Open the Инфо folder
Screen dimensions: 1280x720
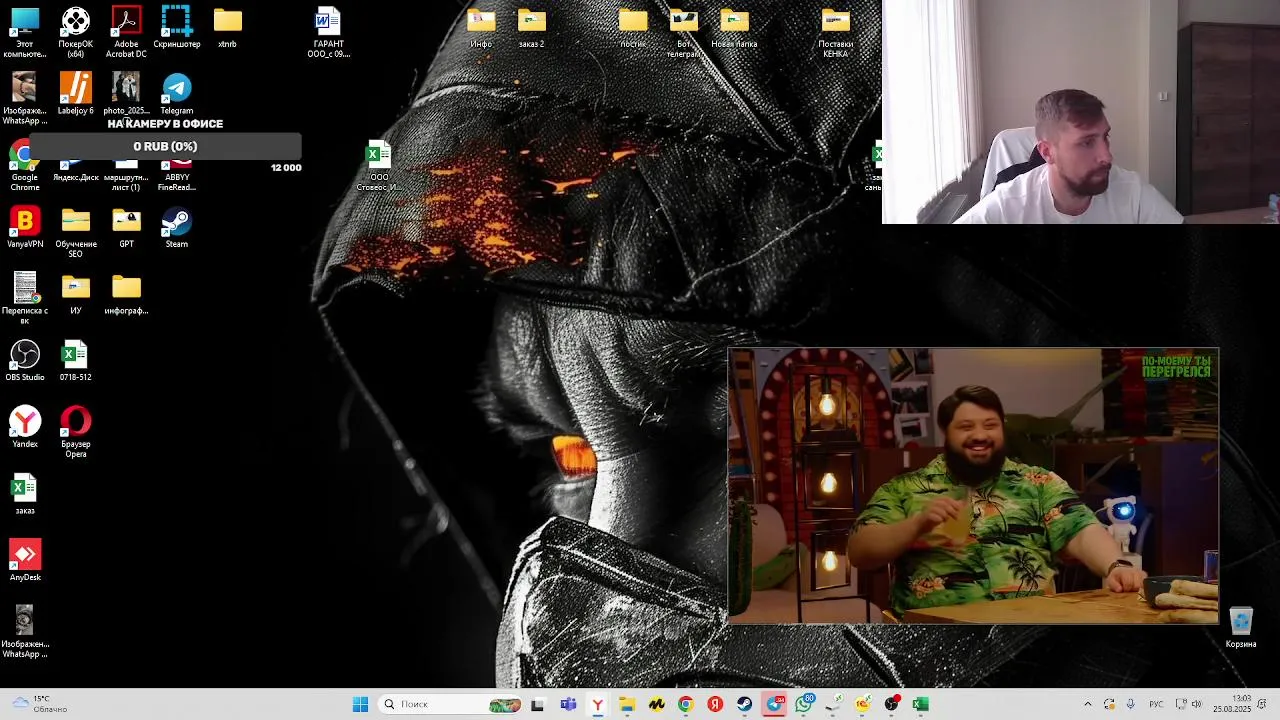pos(481,28)
